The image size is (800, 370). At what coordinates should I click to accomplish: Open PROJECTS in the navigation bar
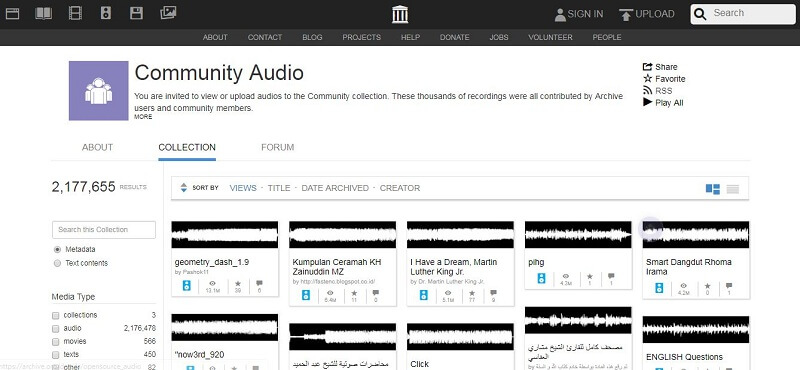[x=362, y=37]
